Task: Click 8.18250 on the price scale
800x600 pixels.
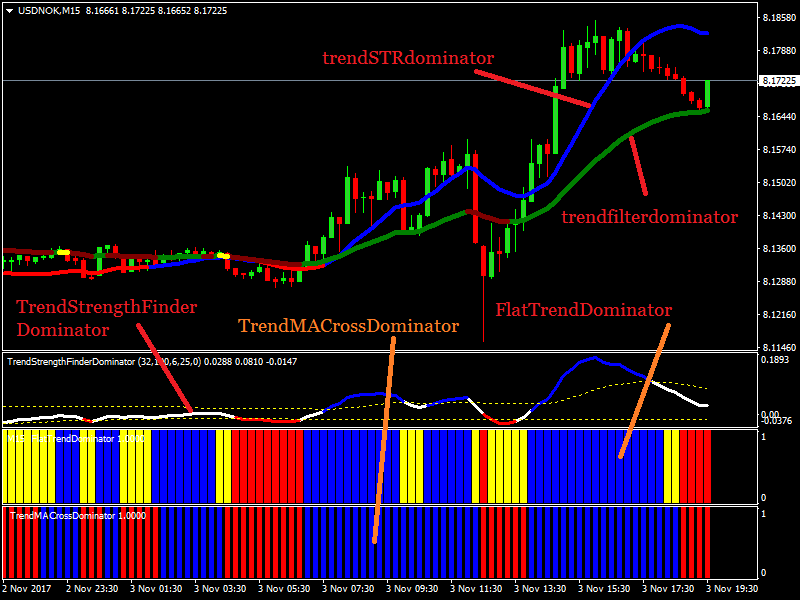Action: tap(778, 18)
